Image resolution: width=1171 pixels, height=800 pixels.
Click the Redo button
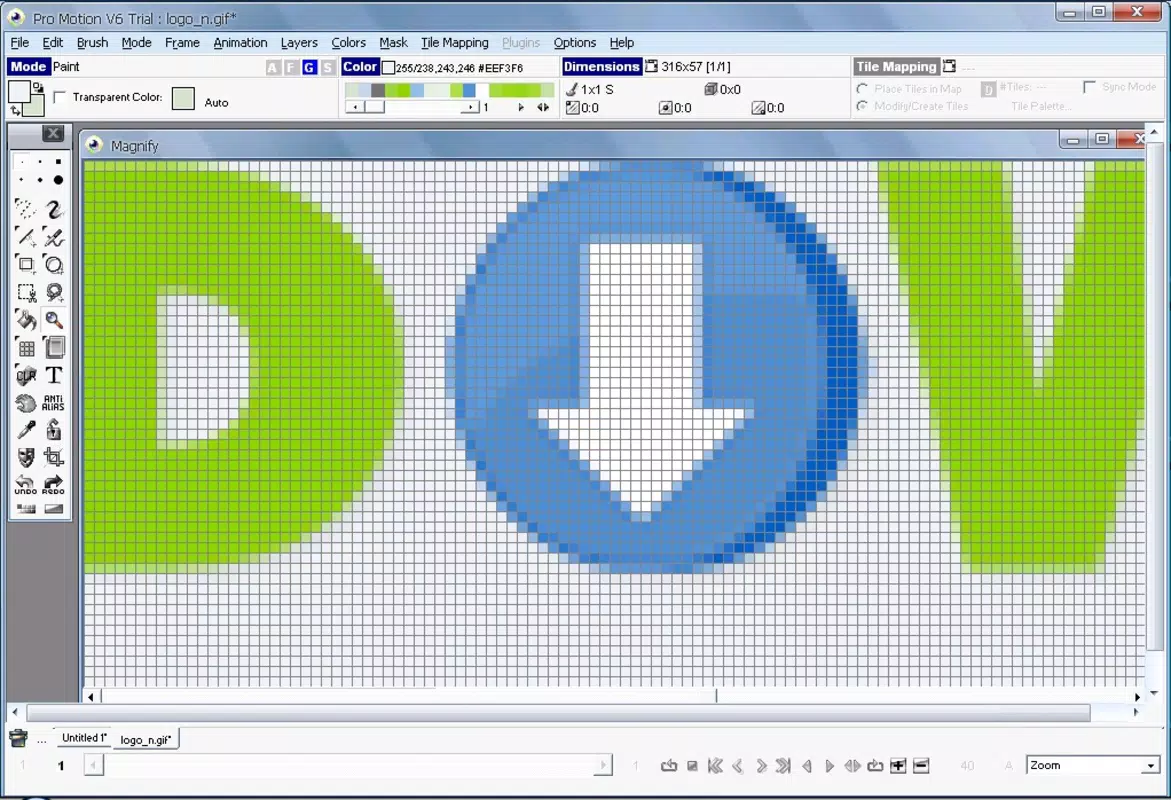click(x=54, y=485)
